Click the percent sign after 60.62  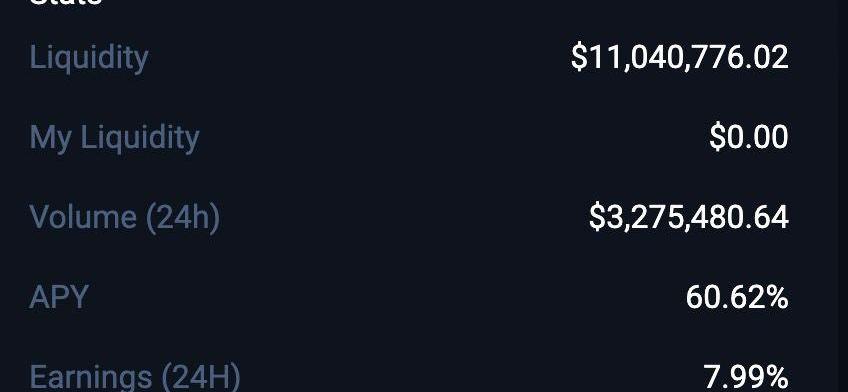776,297
